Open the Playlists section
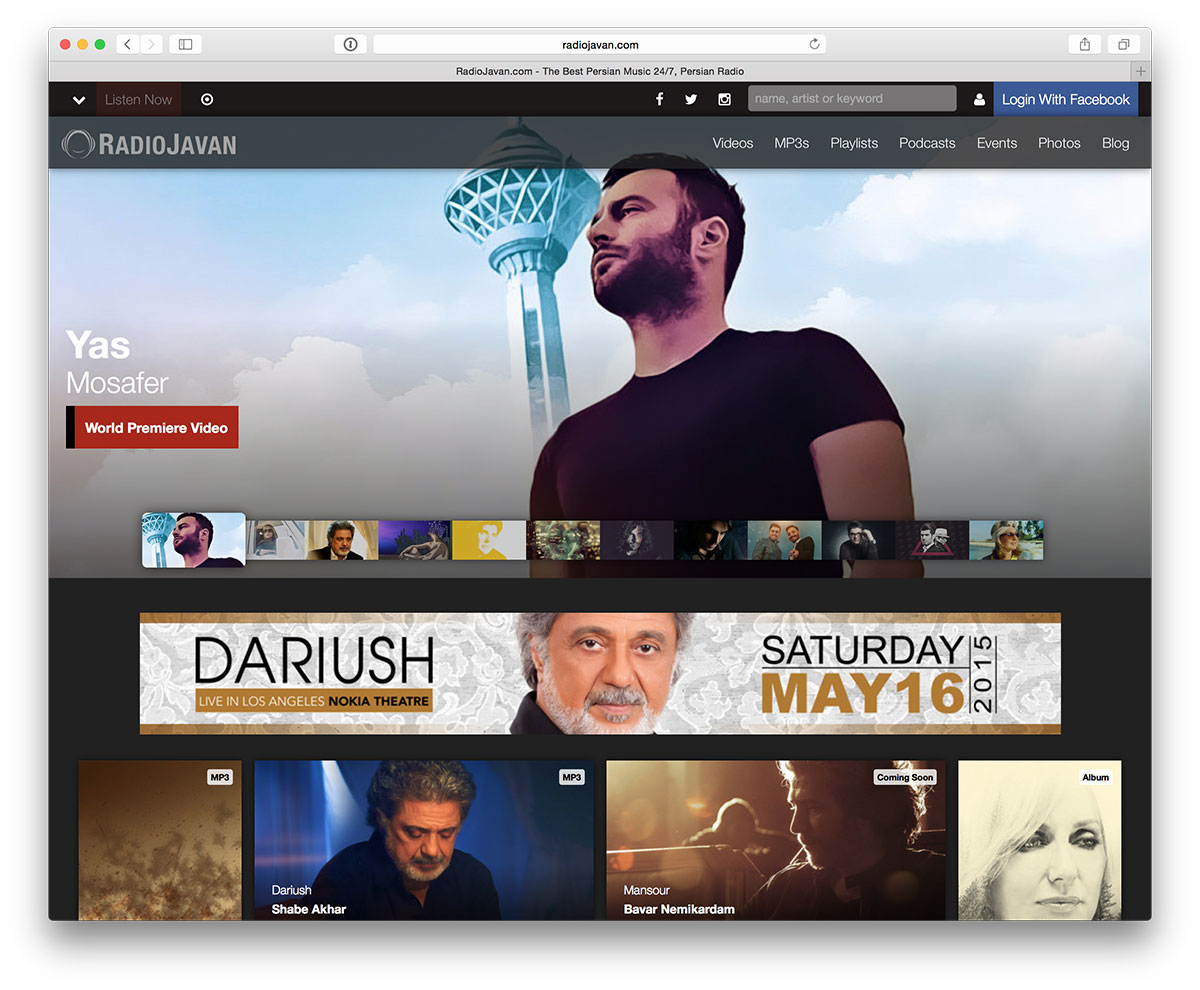 [x=854, y=143]
